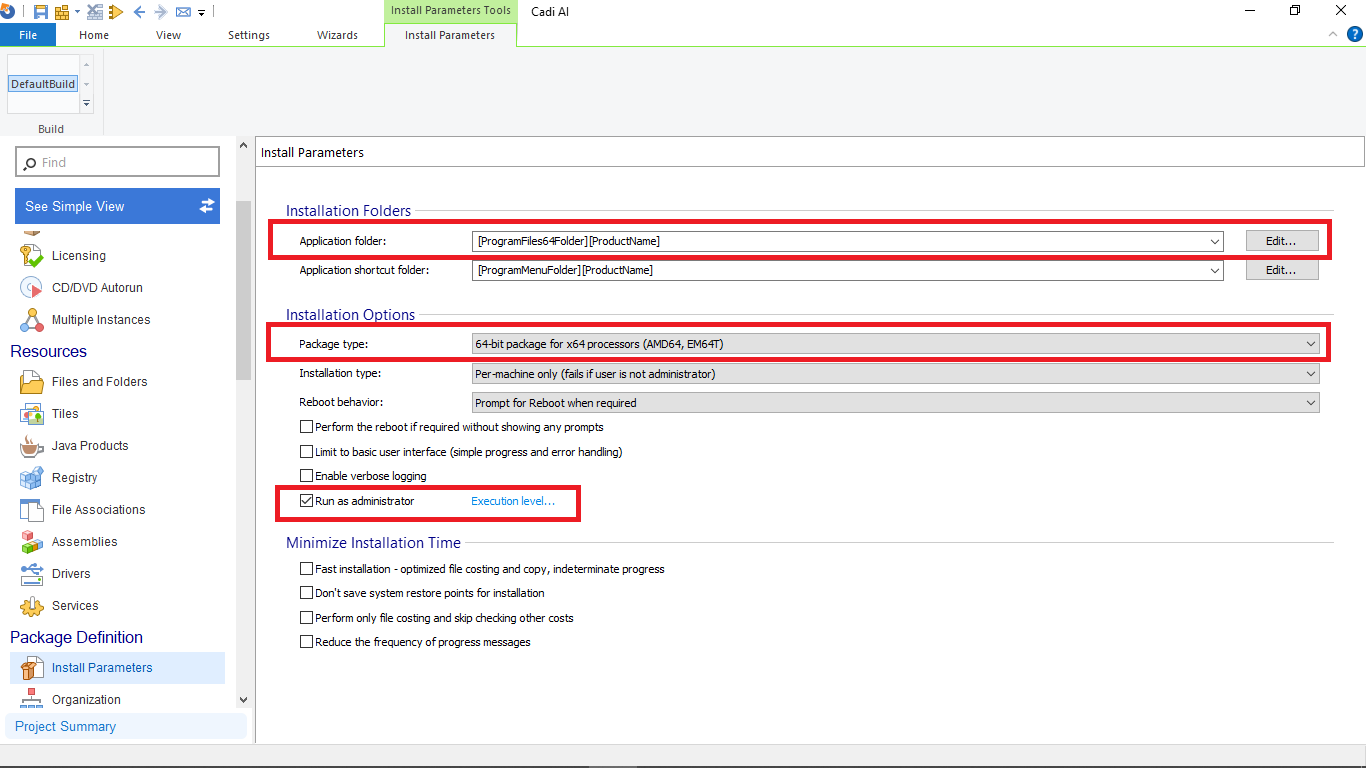Open the Java Products page icon
The image size is (1366, 768).
[x=32, y=446]
